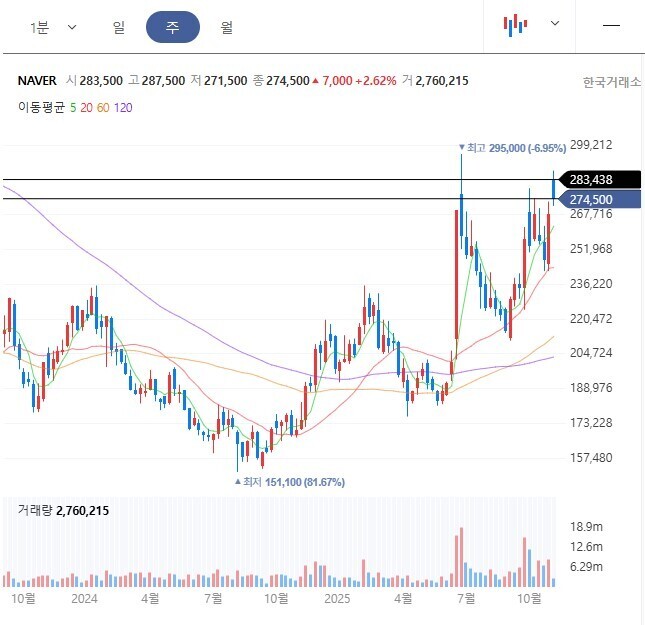Click the 이동평균 moving average label
Viewport: 645px width, 625px height.
point(41,107)
